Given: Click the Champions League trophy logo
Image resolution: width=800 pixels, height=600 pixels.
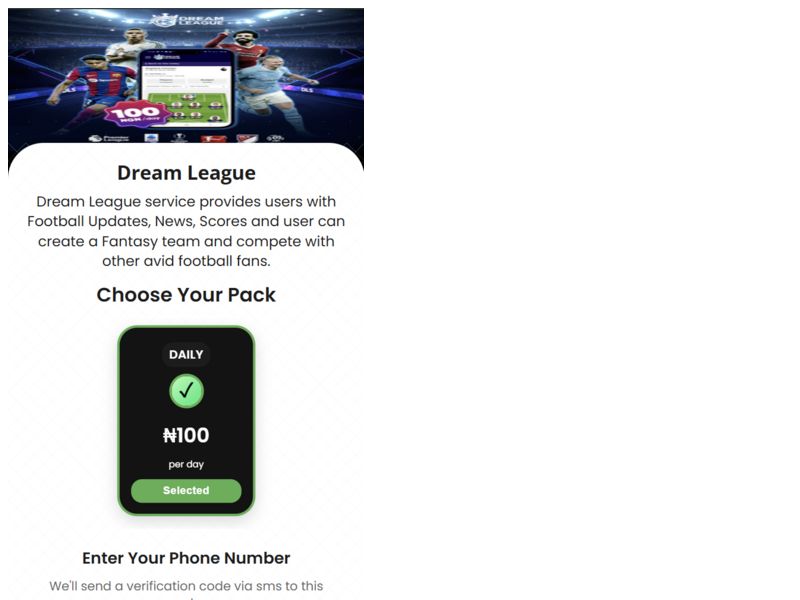Looking at the screenshot, I should click(x=179, y=137).
